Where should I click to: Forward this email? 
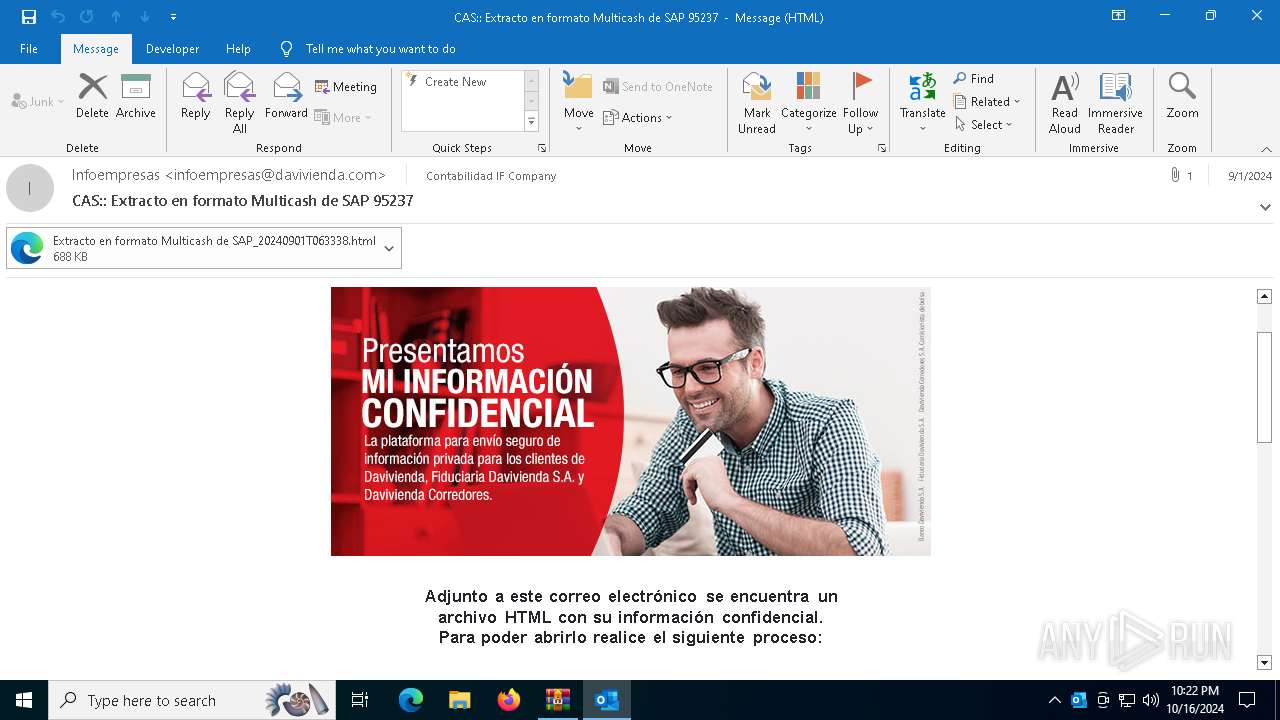click(x=287, y=96)
